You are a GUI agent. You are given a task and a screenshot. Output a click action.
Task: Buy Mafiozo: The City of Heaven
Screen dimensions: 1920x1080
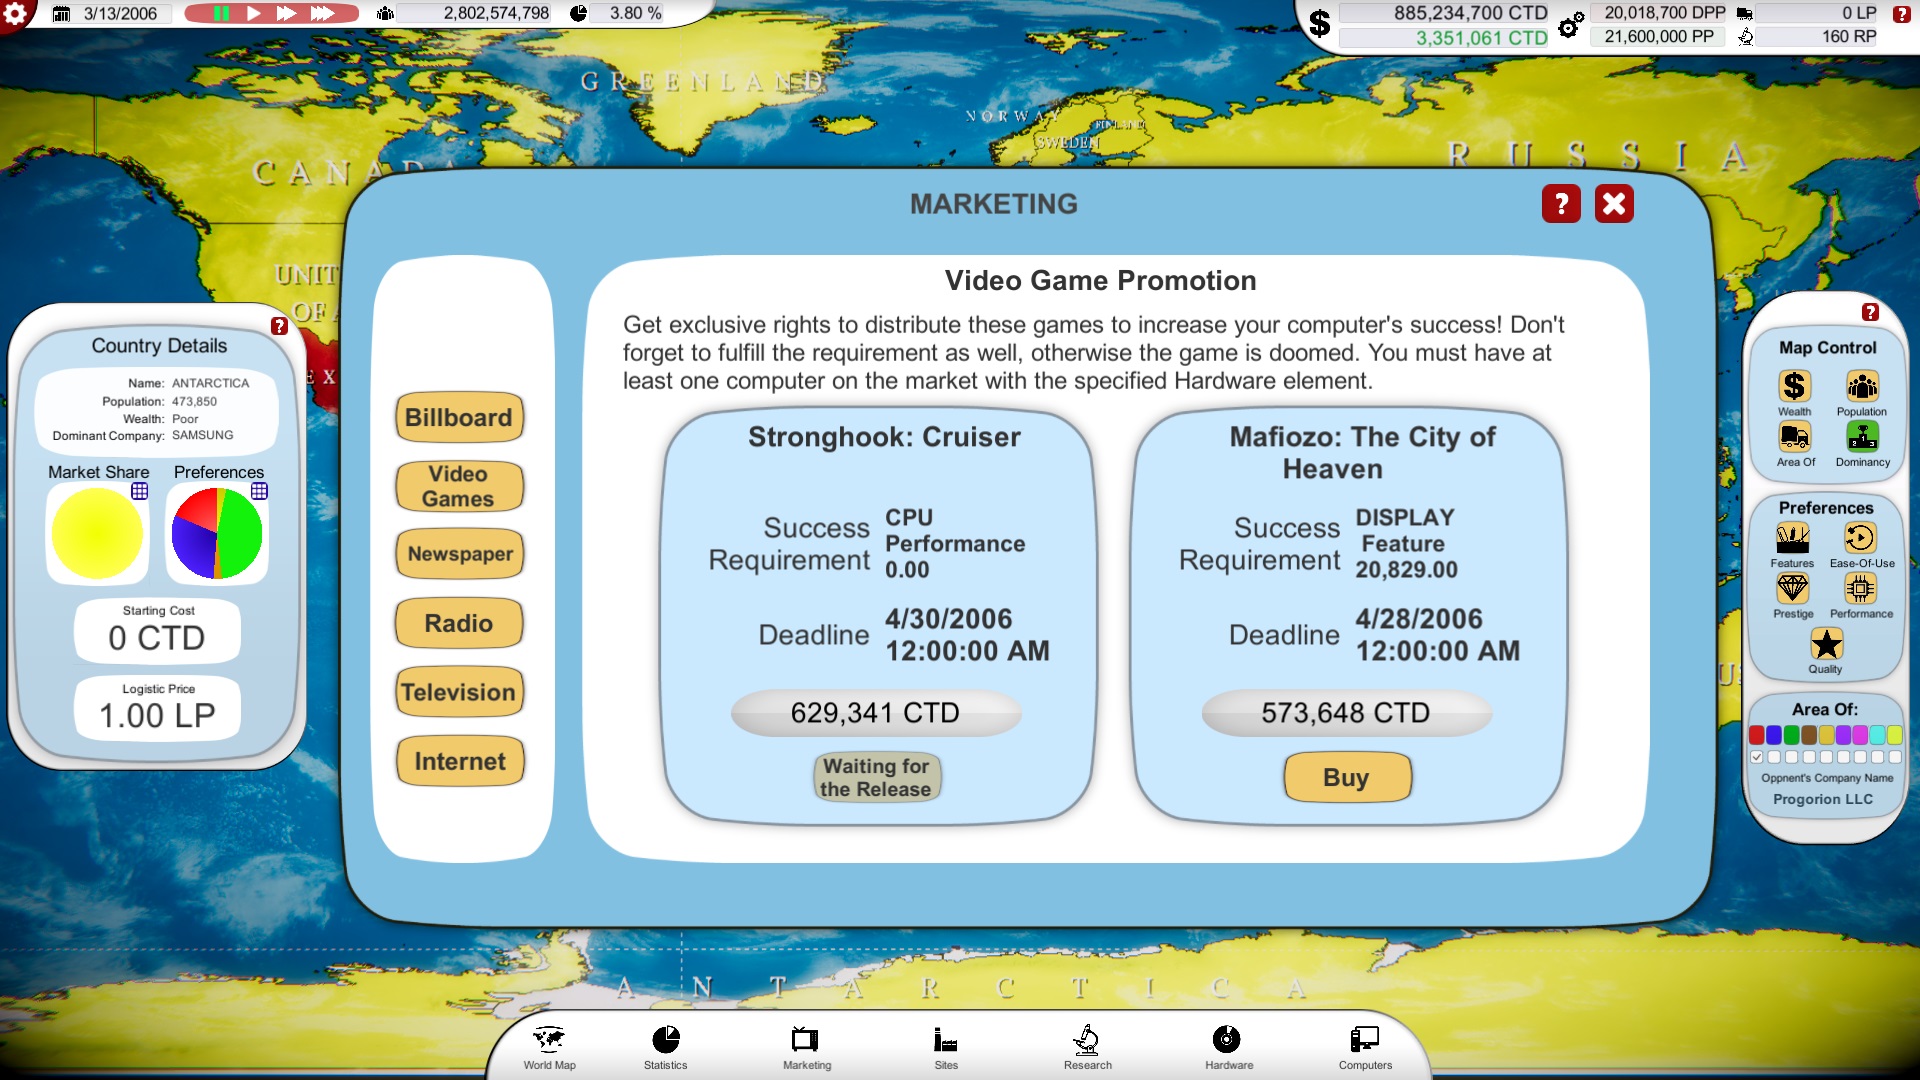1346,777
